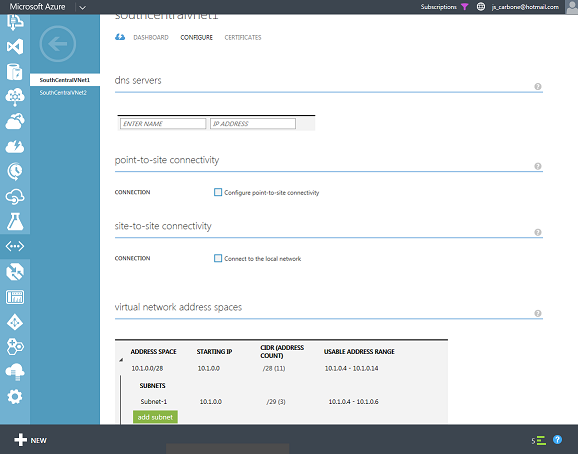The image size is (578, 454).
Task: Click the New button in bottom bar
Action: pos(30,440)
